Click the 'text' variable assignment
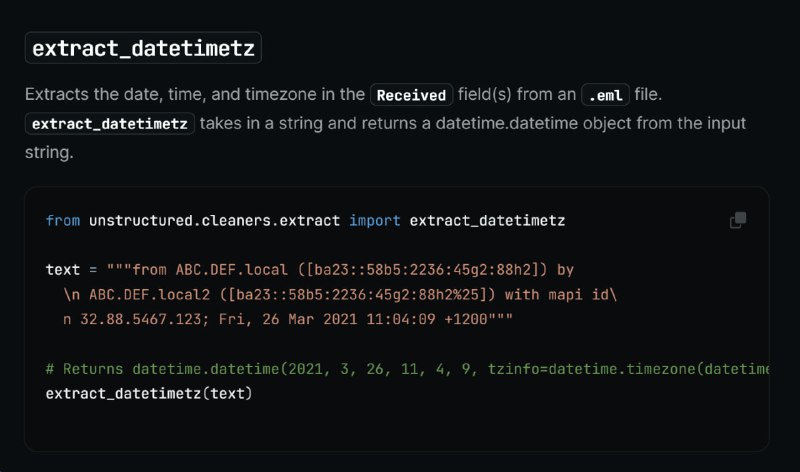The image size is (800, 472). click(63, 269)
